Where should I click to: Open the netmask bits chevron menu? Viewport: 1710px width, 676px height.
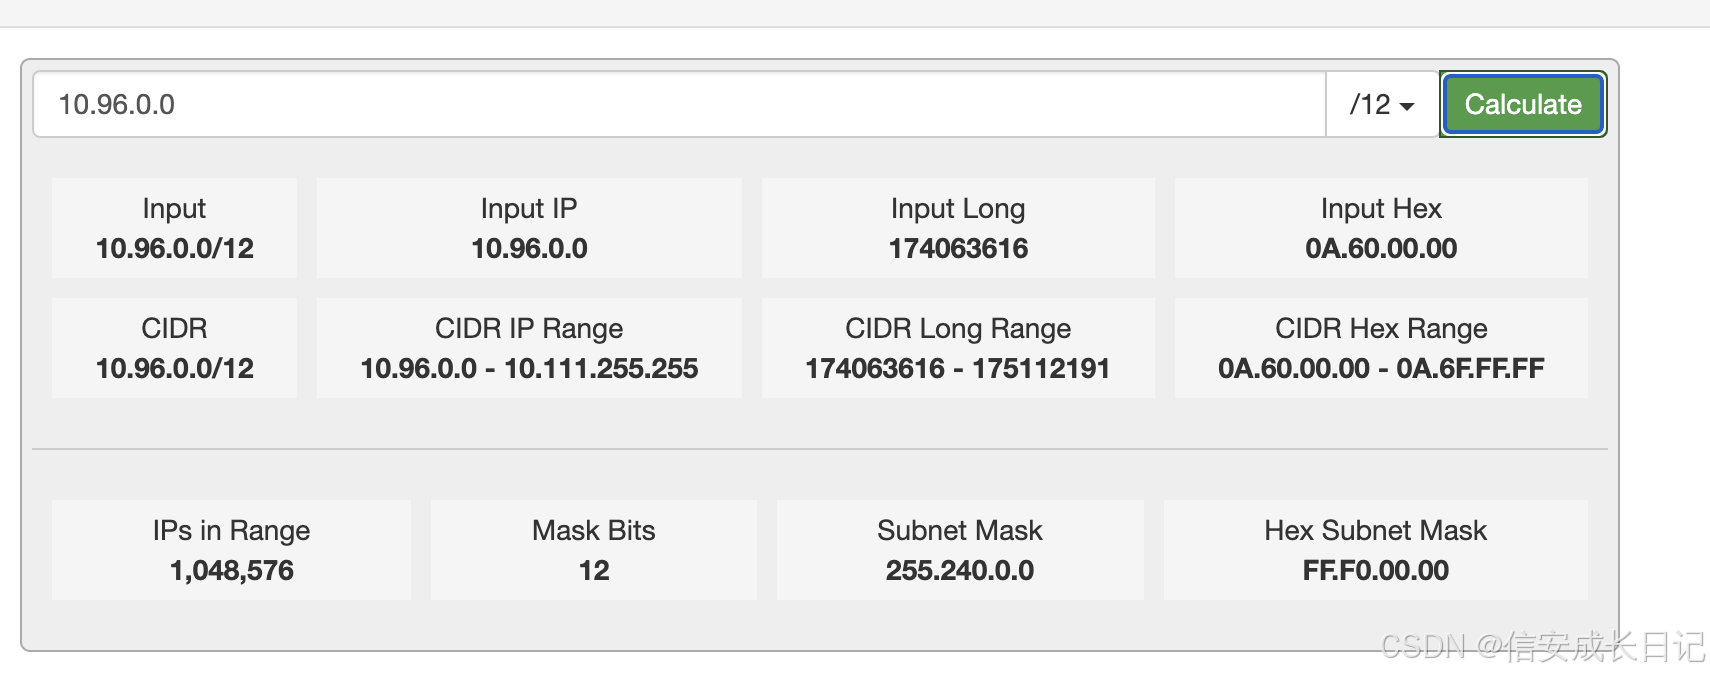click(x=1410, y=104)
